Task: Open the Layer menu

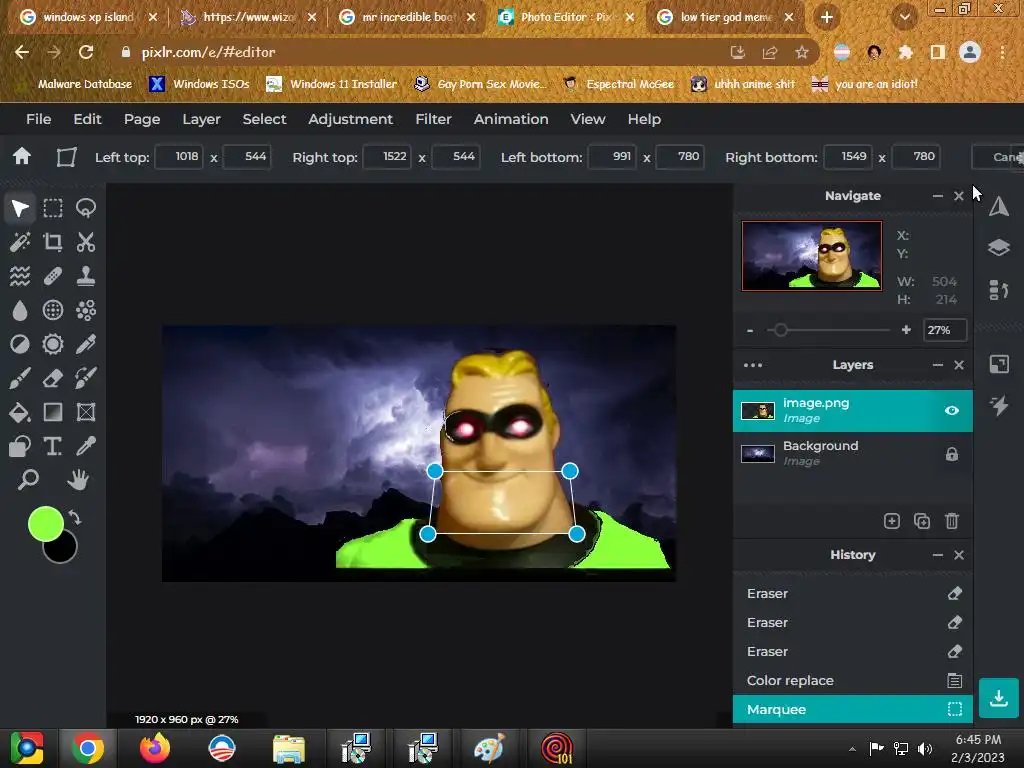Action: [201, 119]
